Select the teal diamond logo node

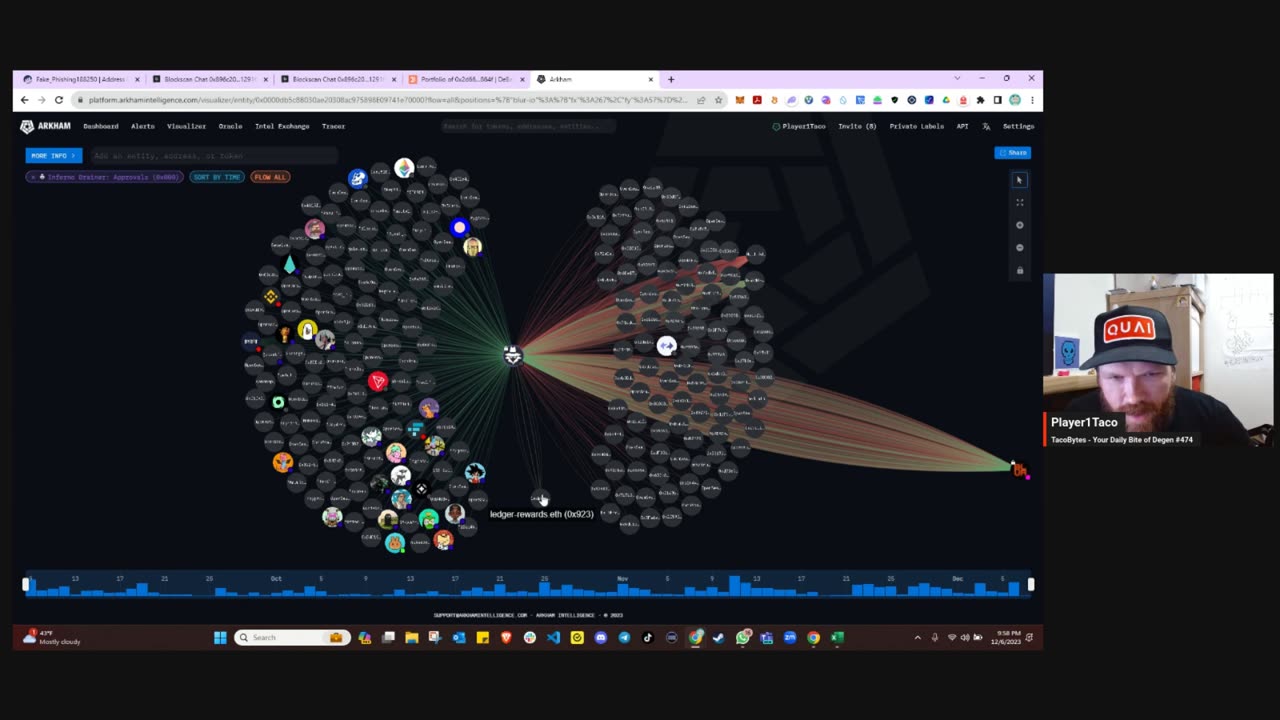[290, 265]
